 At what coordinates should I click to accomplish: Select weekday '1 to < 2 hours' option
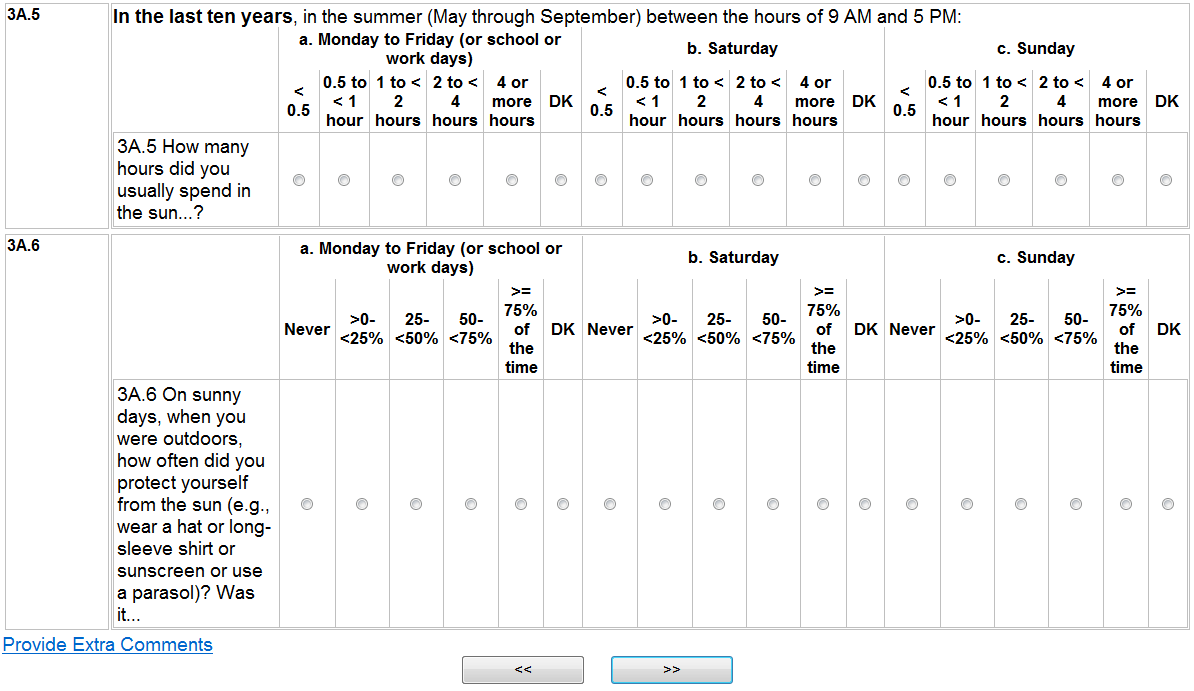(398, 180)
